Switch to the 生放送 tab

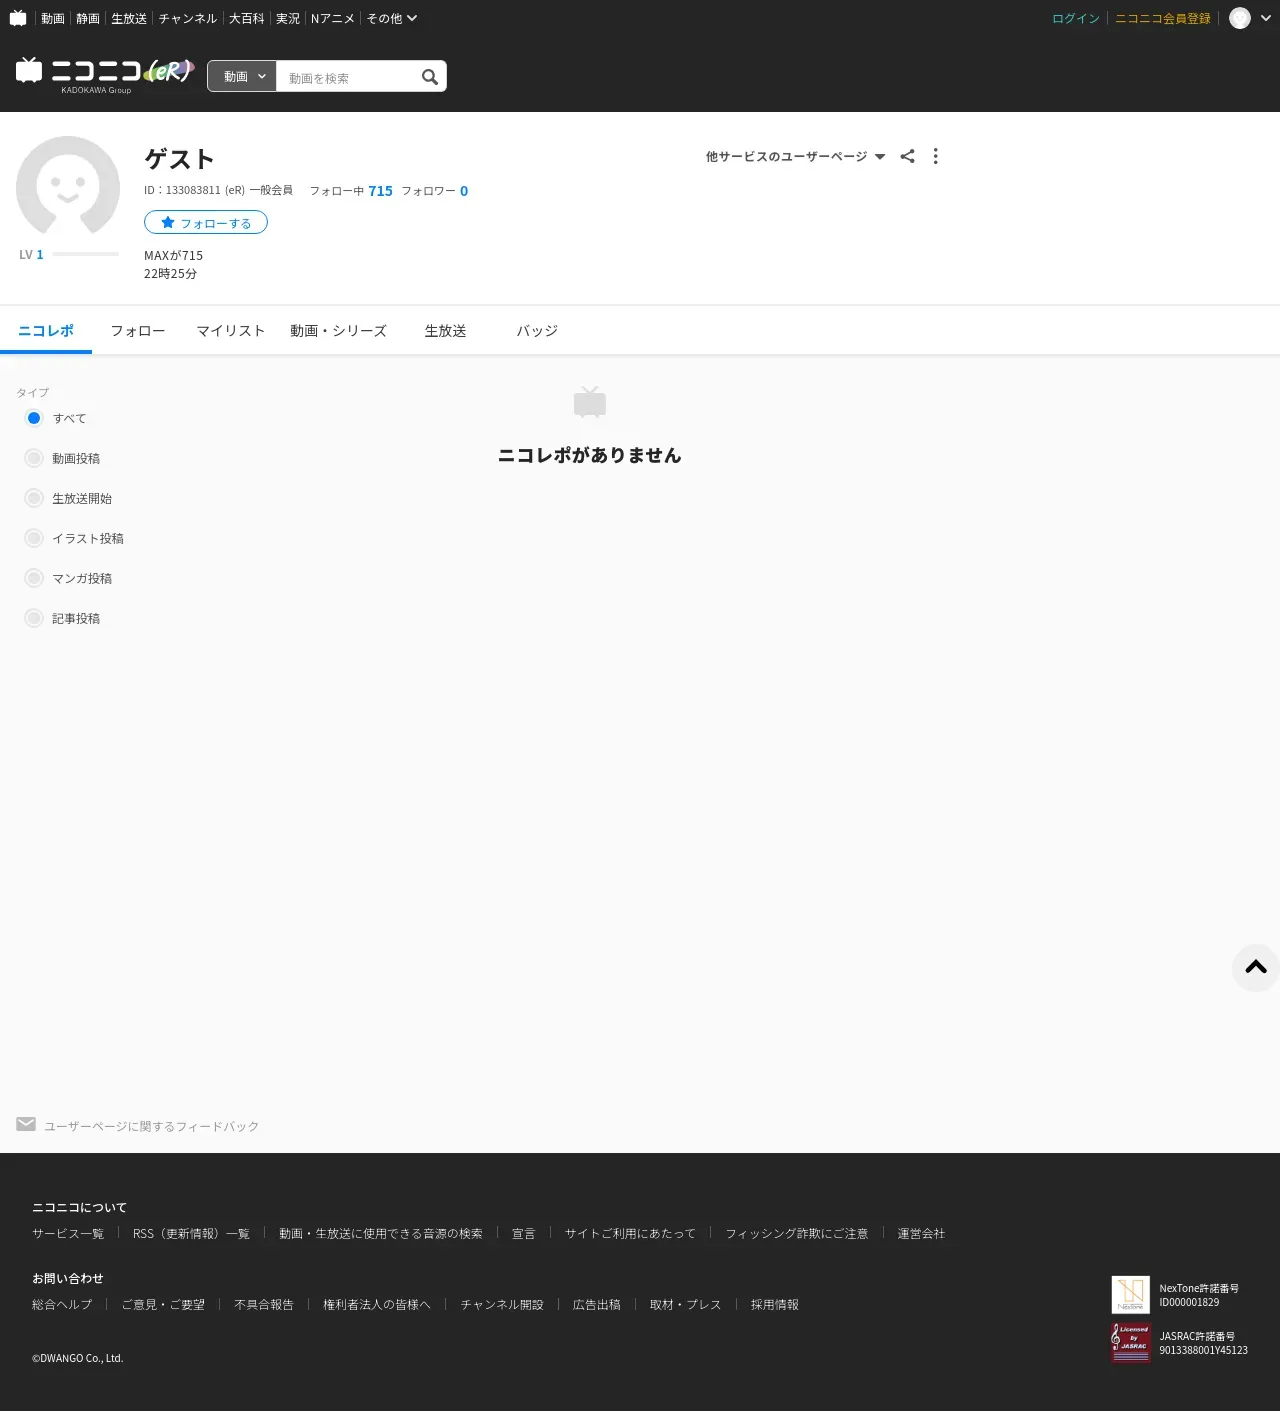point(445,331)
